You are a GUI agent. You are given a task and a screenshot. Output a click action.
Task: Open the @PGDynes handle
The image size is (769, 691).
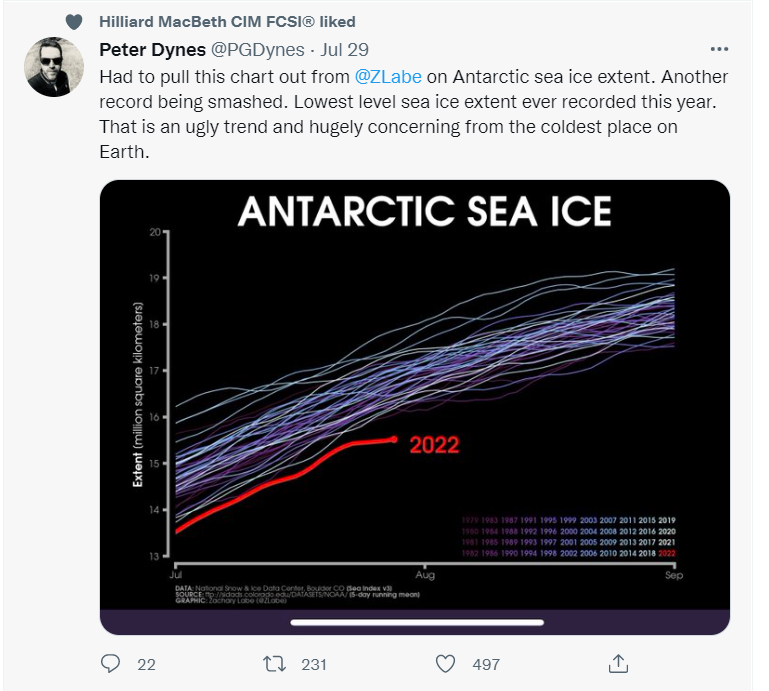coord(258,50)
